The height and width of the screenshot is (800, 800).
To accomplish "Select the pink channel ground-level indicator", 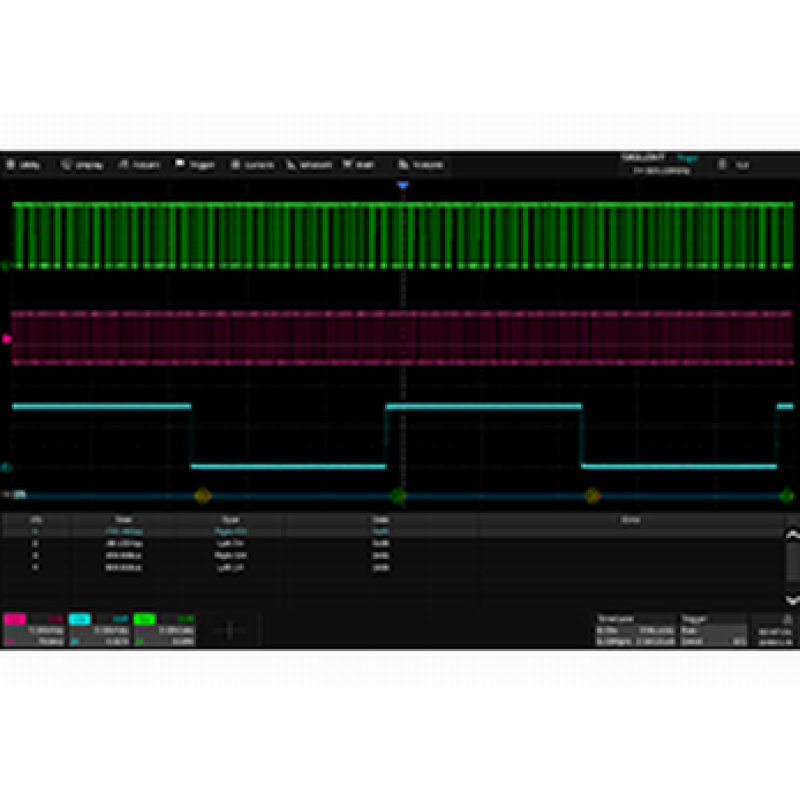I will coord(6,340).
